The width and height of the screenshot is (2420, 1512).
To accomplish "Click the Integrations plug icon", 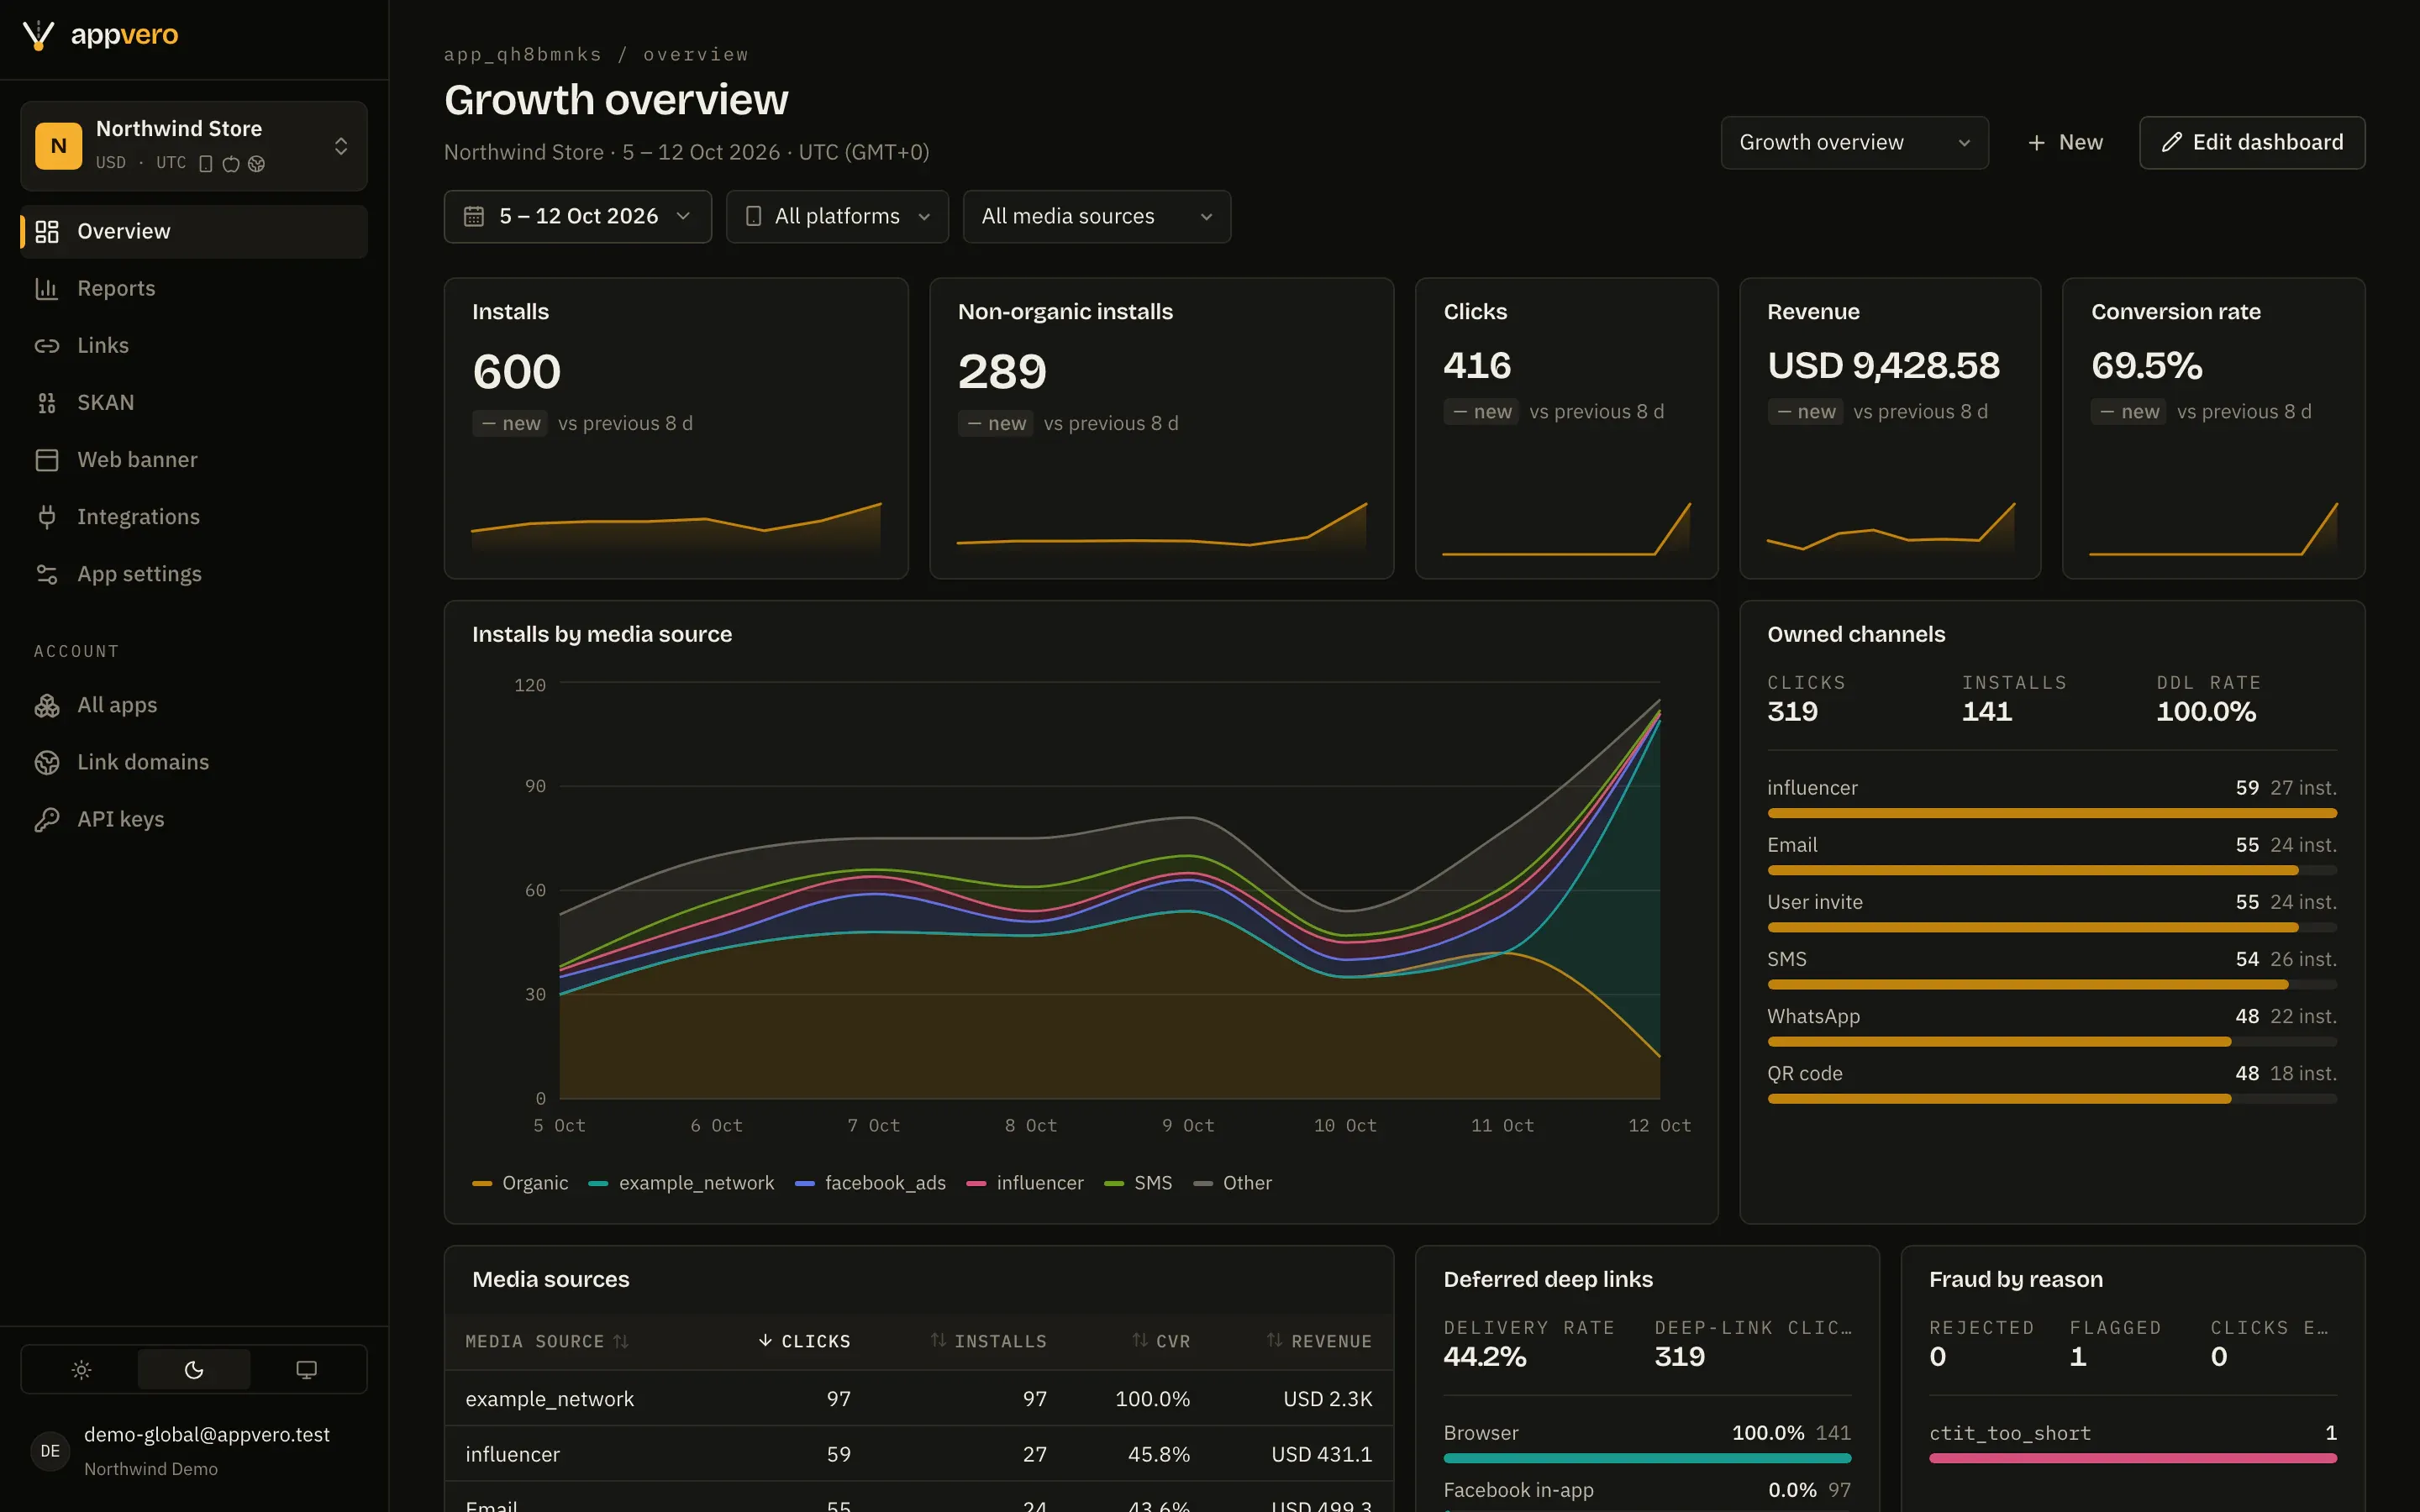I will coord(47,517).
